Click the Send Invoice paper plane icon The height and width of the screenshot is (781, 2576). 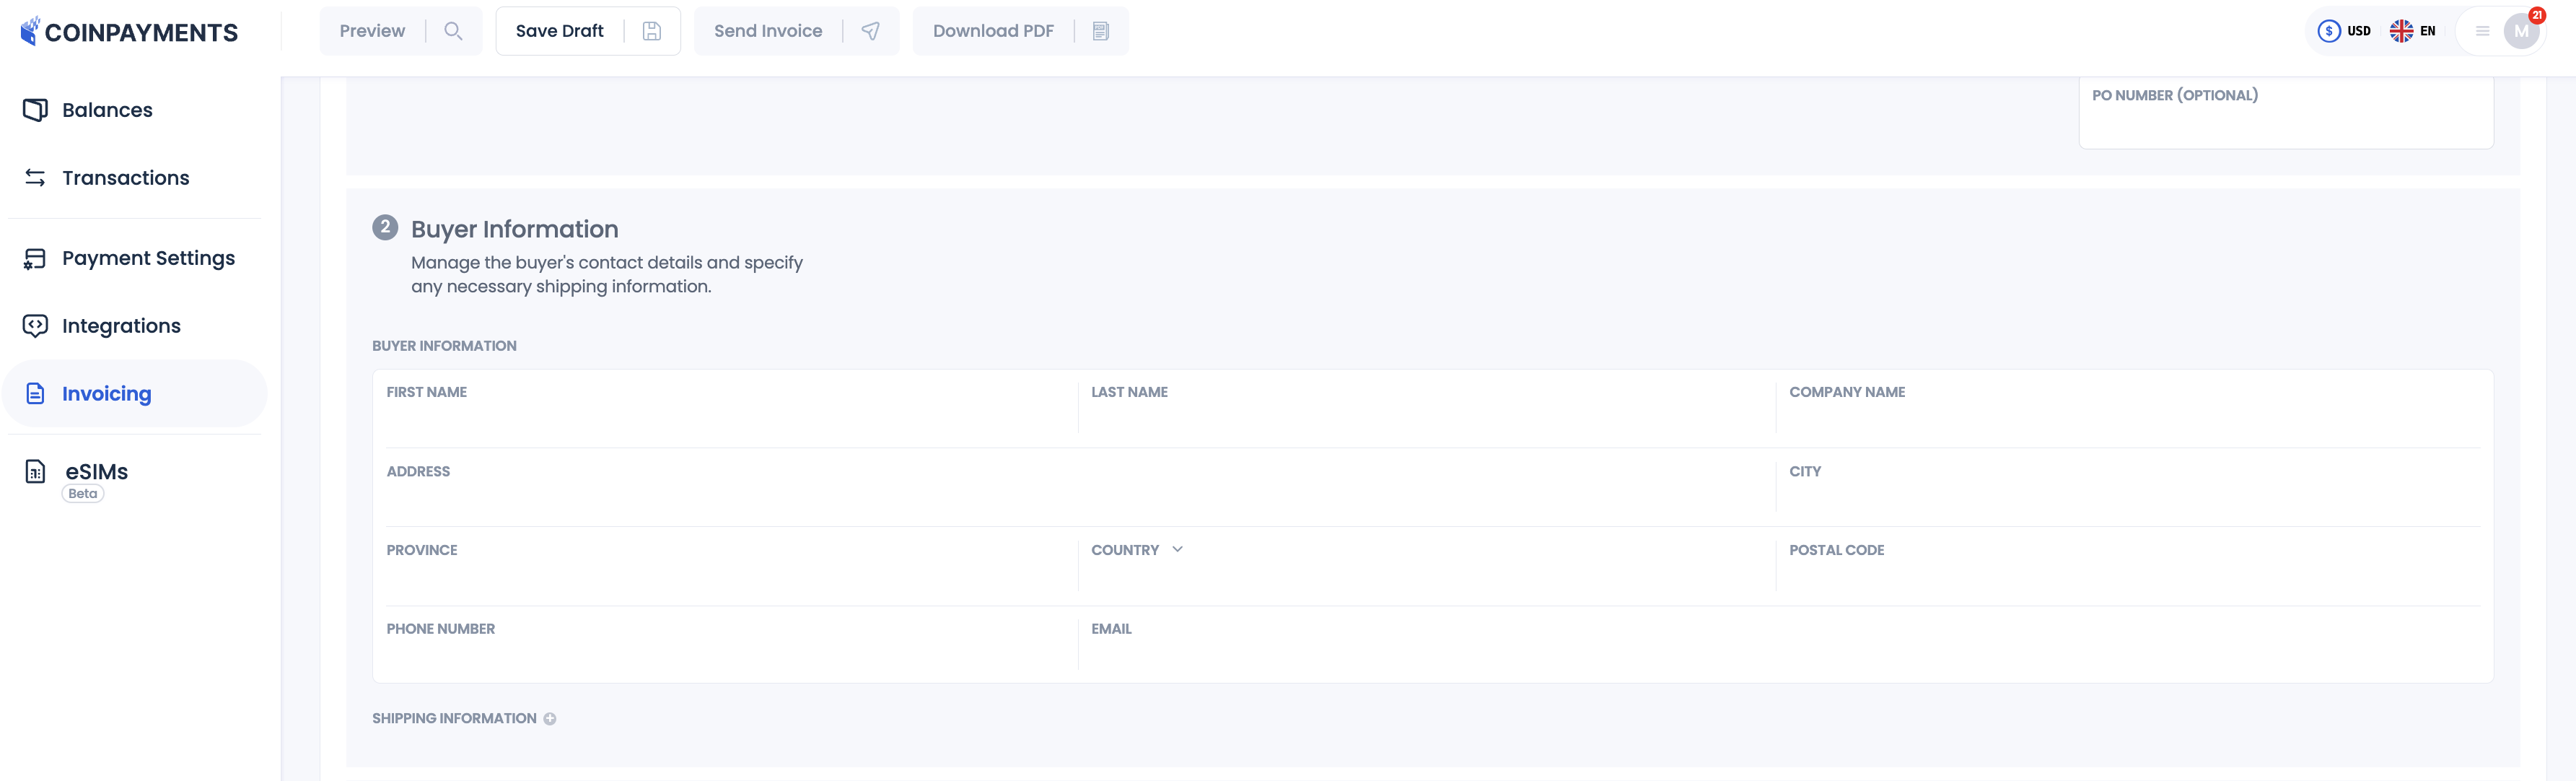(870, 31)
